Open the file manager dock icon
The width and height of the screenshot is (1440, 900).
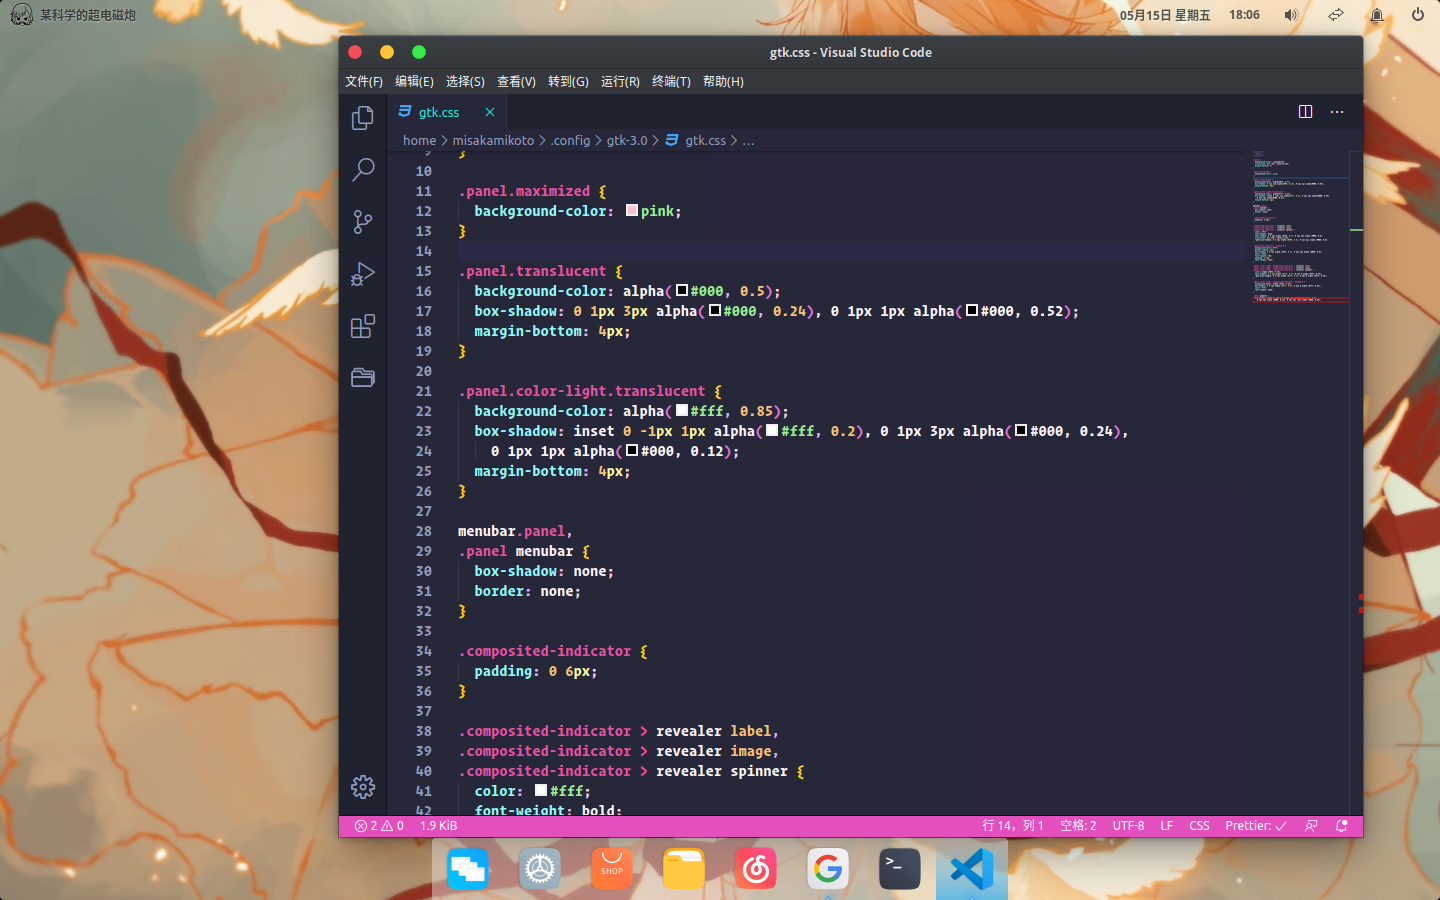(684, 869)
